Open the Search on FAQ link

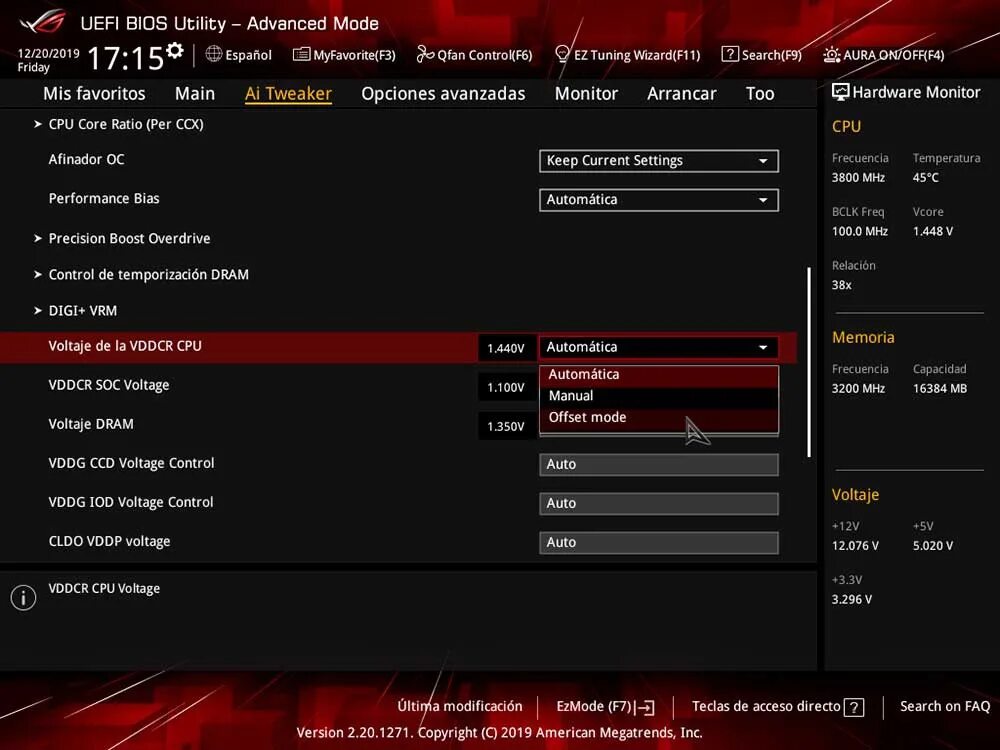tap(945, 707)
